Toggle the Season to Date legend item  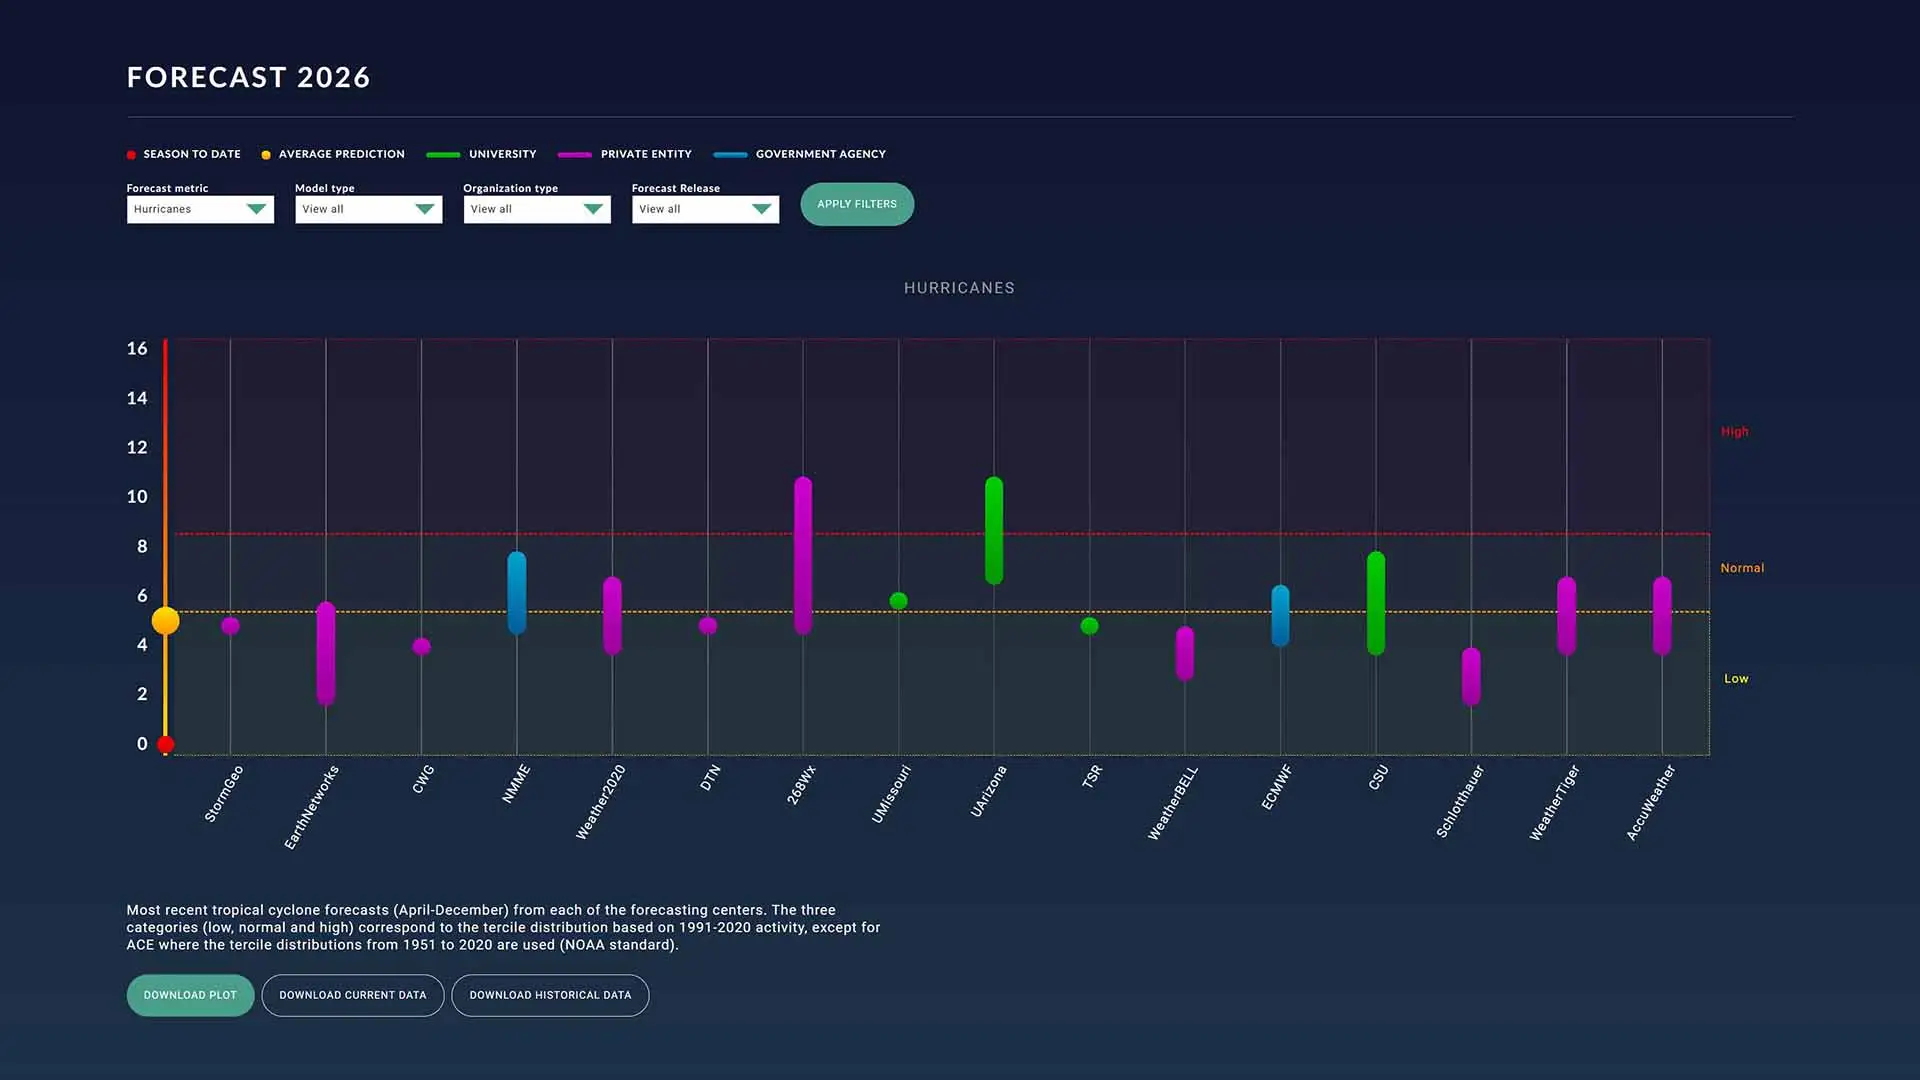click(184, 154)
